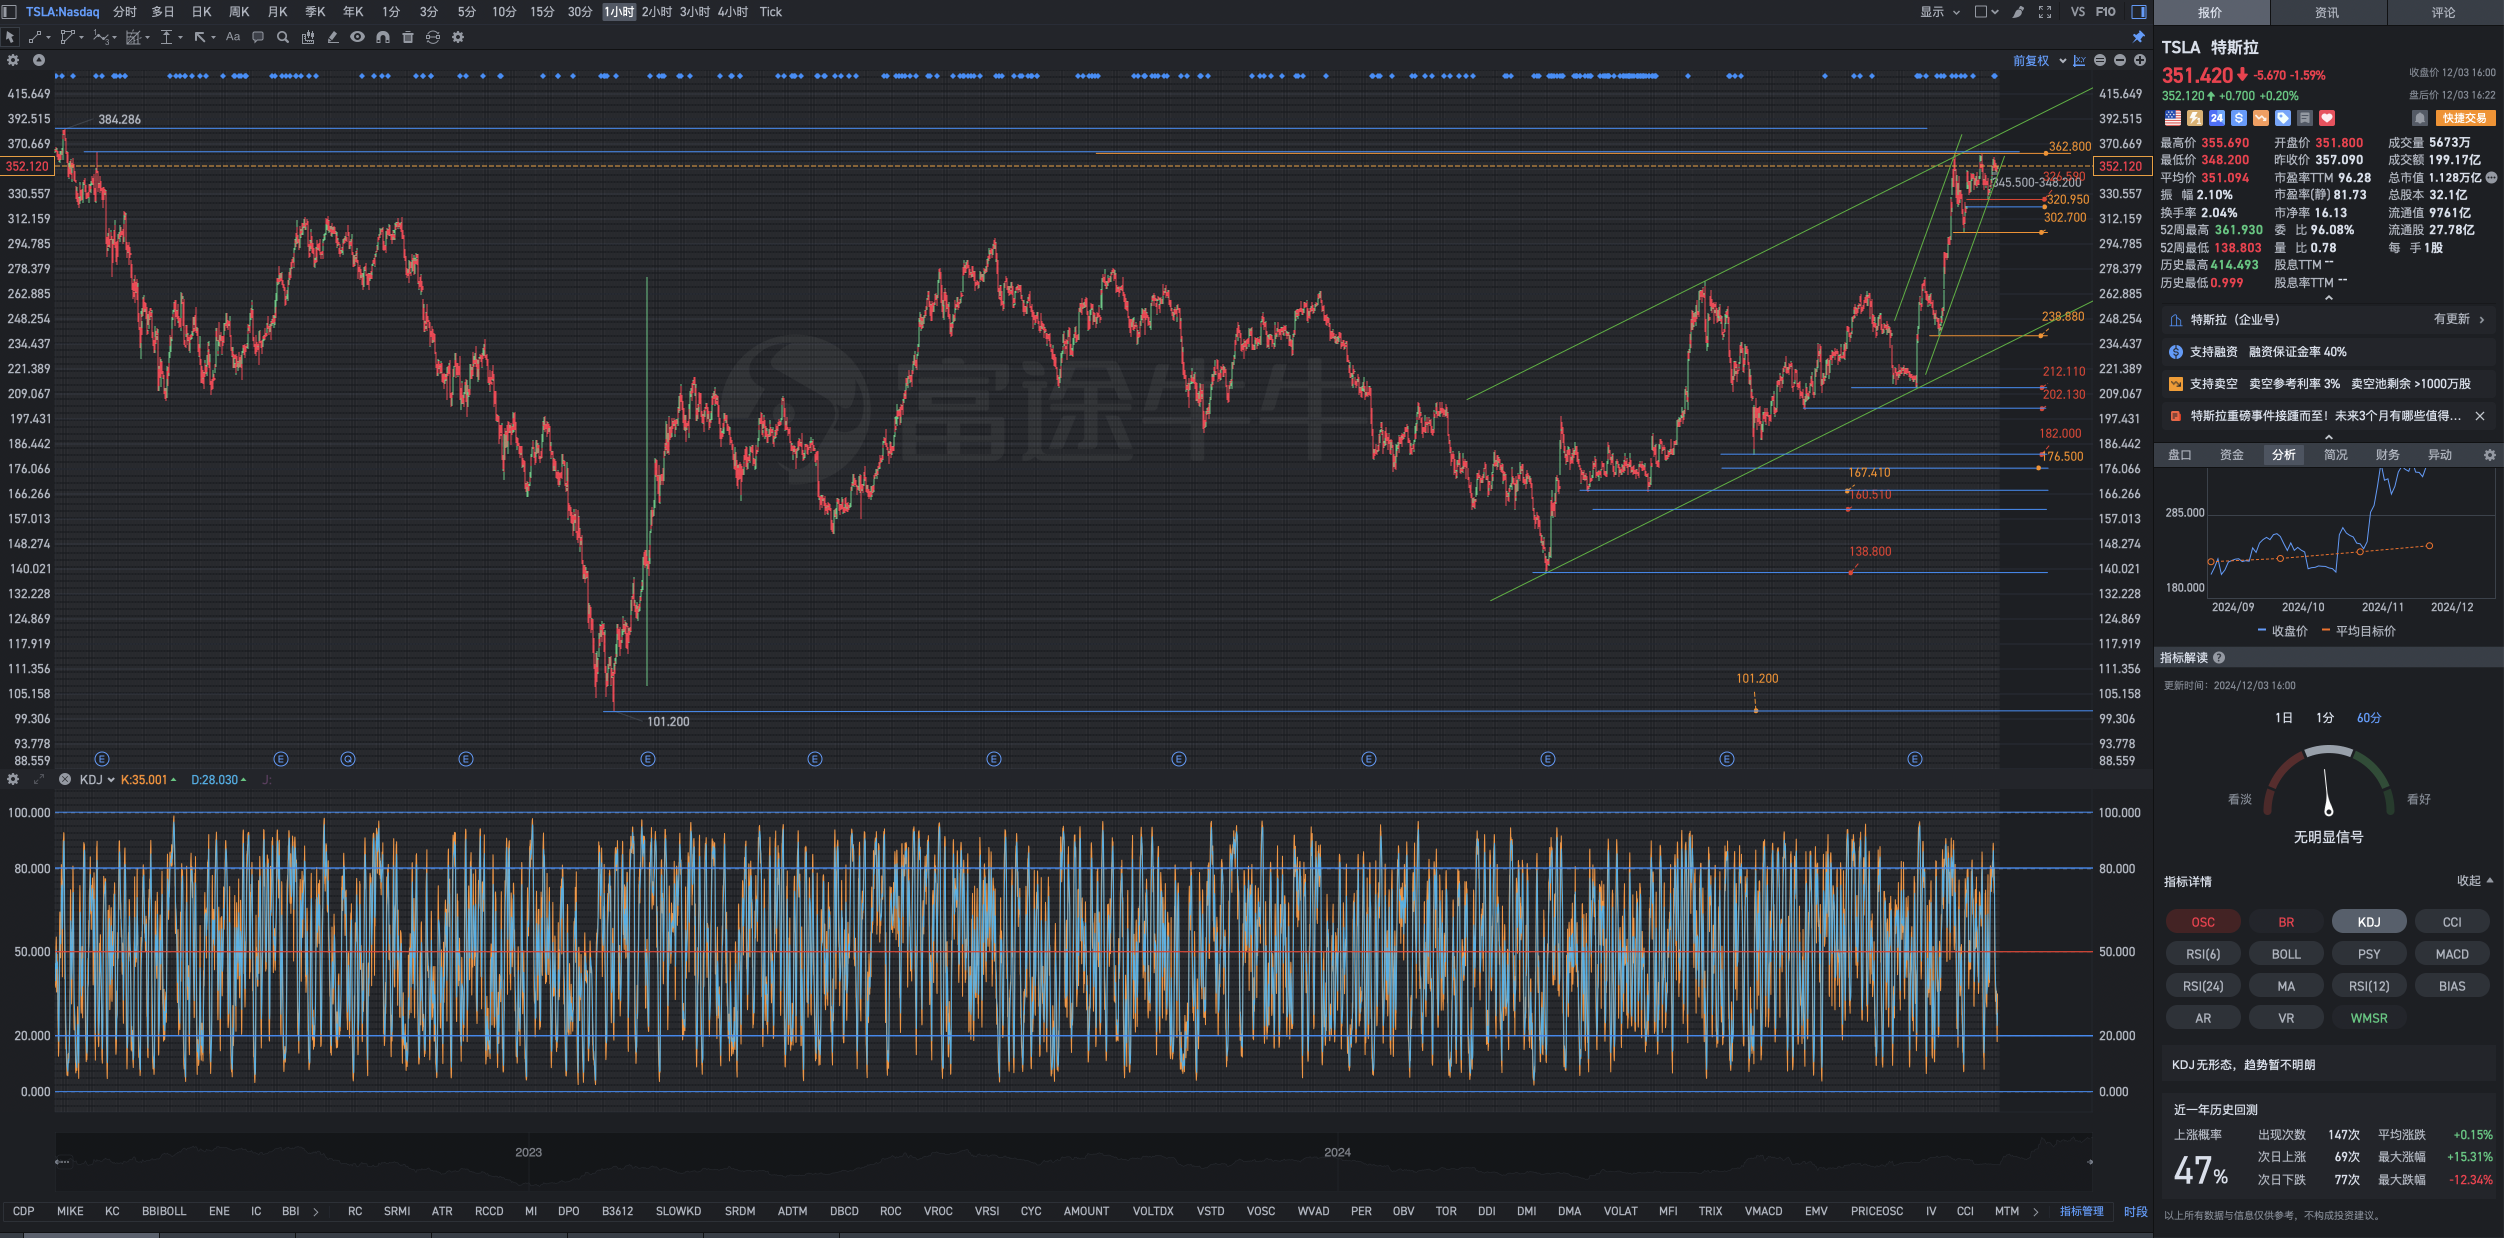Open the KDJ indicator name dropdown
Screen dimensions: 2504x1238
(x=98, y=779)
